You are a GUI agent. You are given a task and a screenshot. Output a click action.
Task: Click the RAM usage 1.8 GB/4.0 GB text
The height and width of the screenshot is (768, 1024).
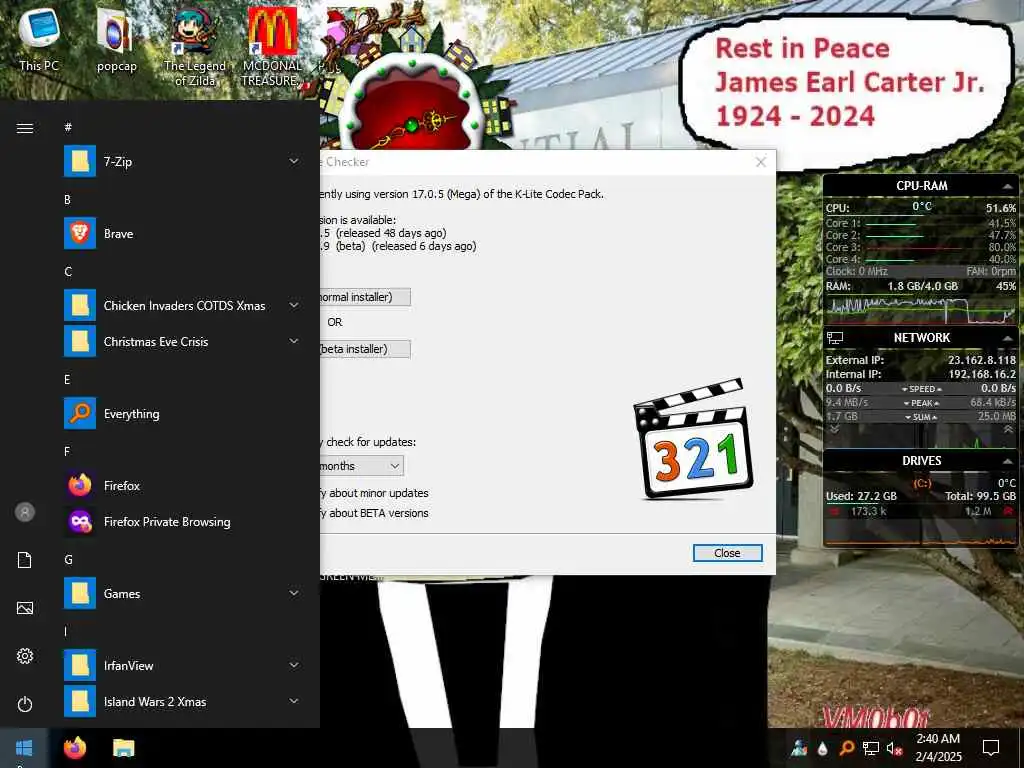[x=922, y=286]
